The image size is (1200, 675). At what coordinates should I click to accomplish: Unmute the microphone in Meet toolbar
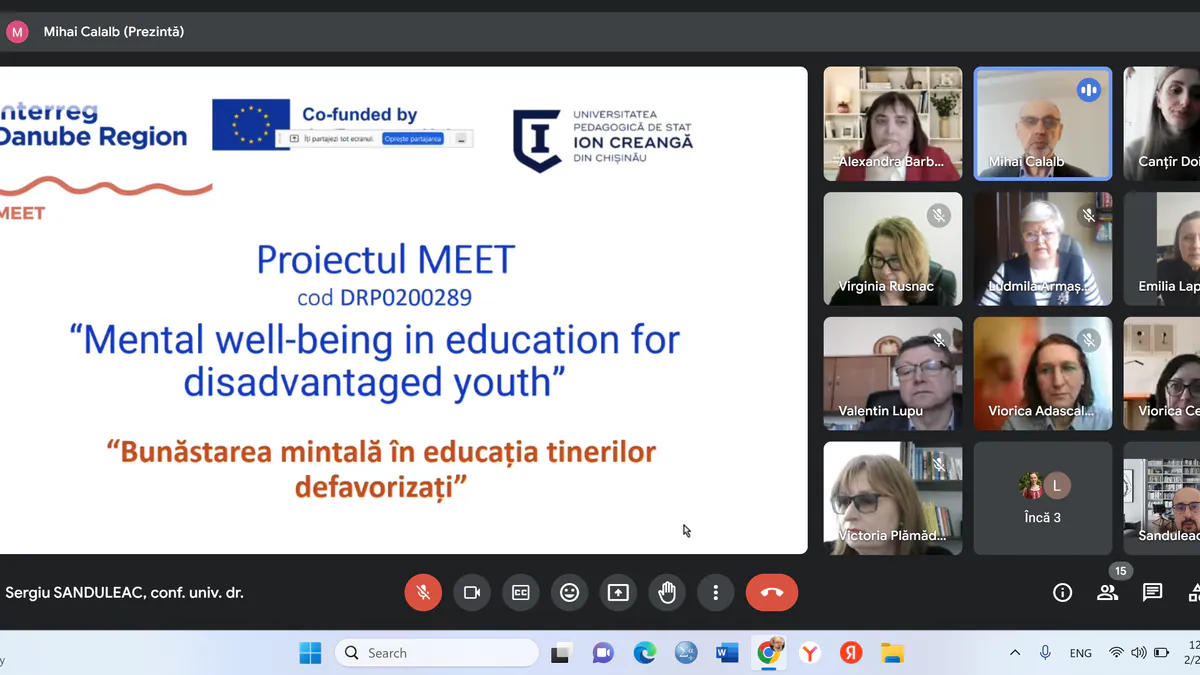pyautogui.click(x=423, y=593)
